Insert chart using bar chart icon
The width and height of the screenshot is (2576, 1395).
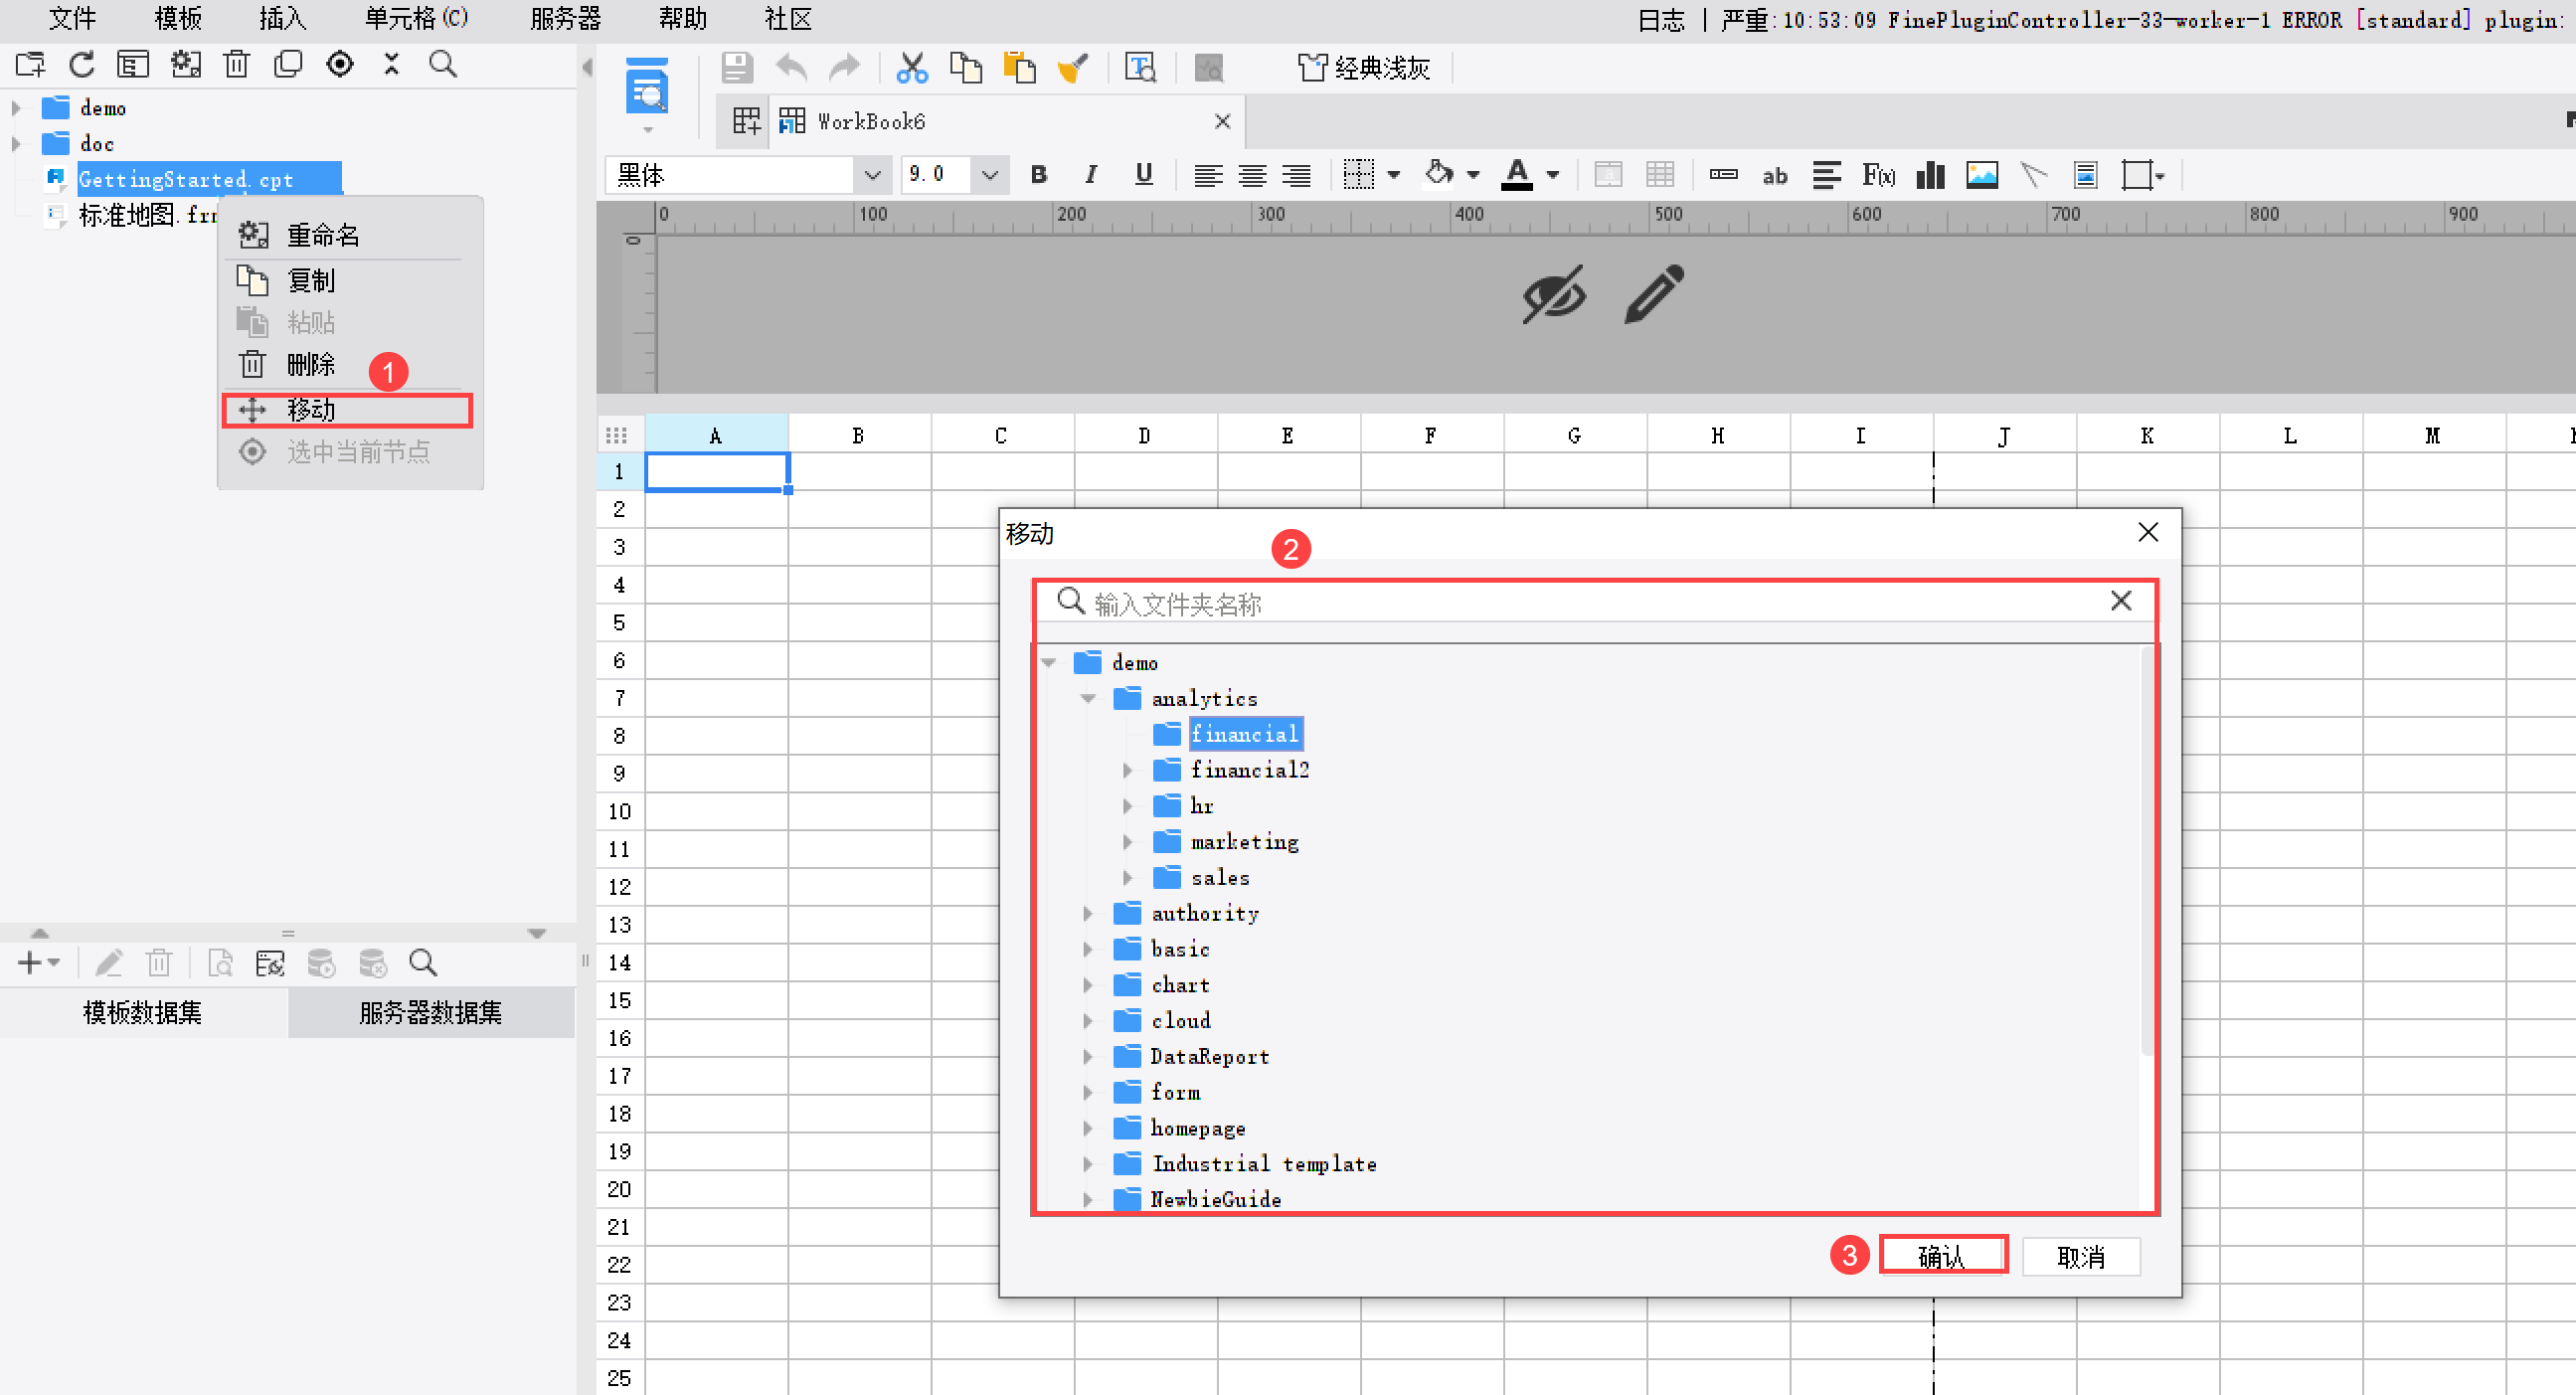[x=1930, y=175]
